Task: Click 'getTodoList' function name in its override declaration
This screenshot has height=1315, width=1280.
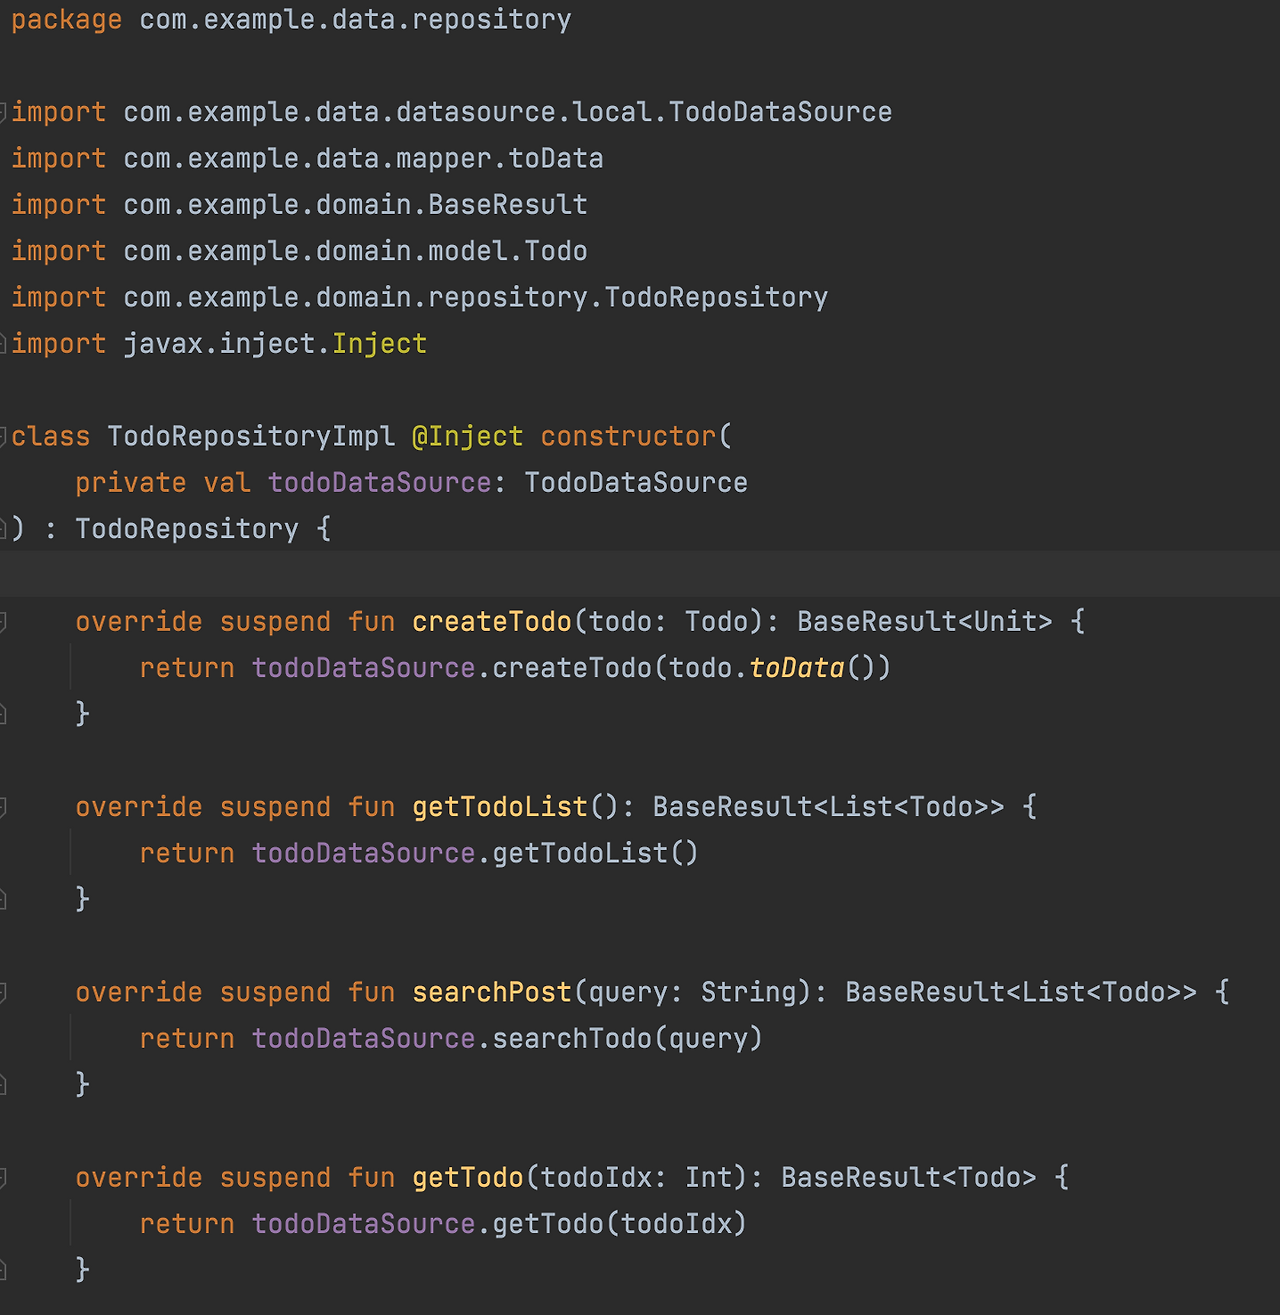Action: (x=500, y=806)
